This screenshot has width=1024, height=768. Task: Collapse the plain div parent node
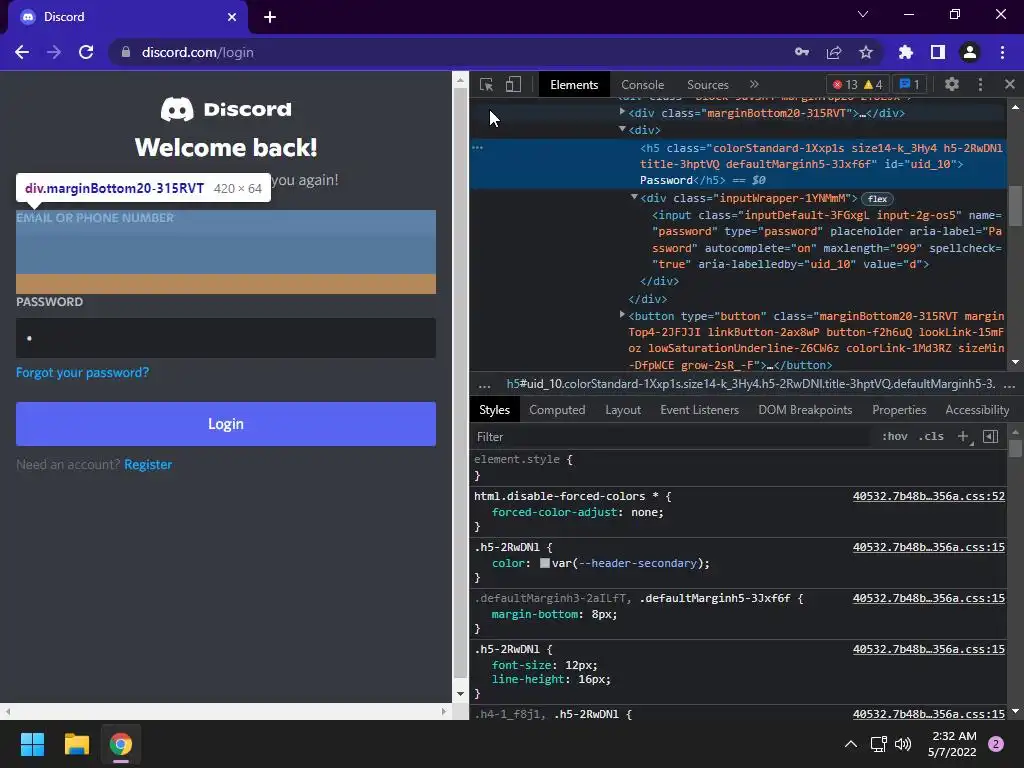(x=622, y=129)
